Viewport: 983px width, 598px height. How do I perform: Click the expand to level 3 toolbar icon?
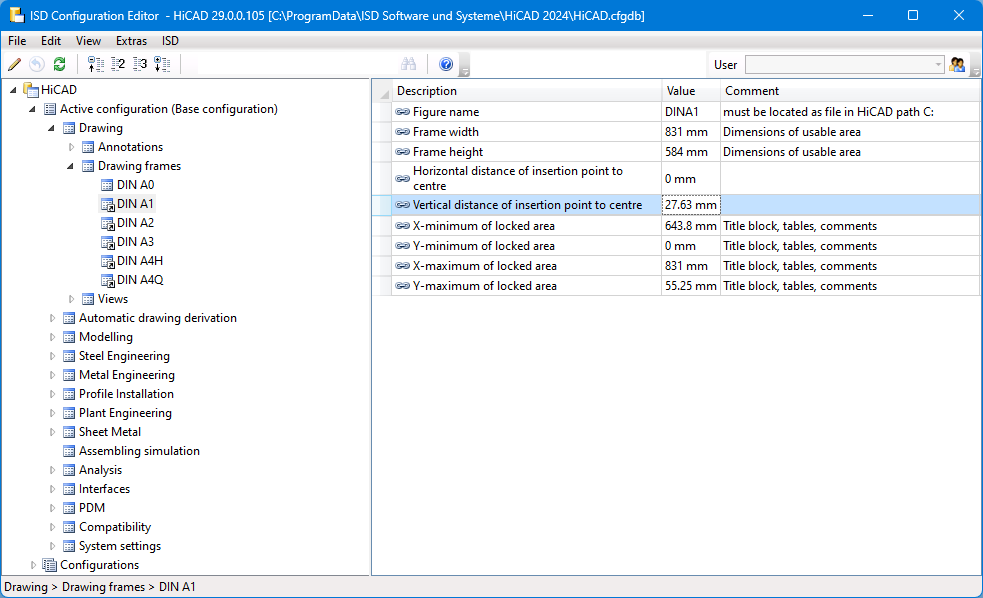click(140, 64)
